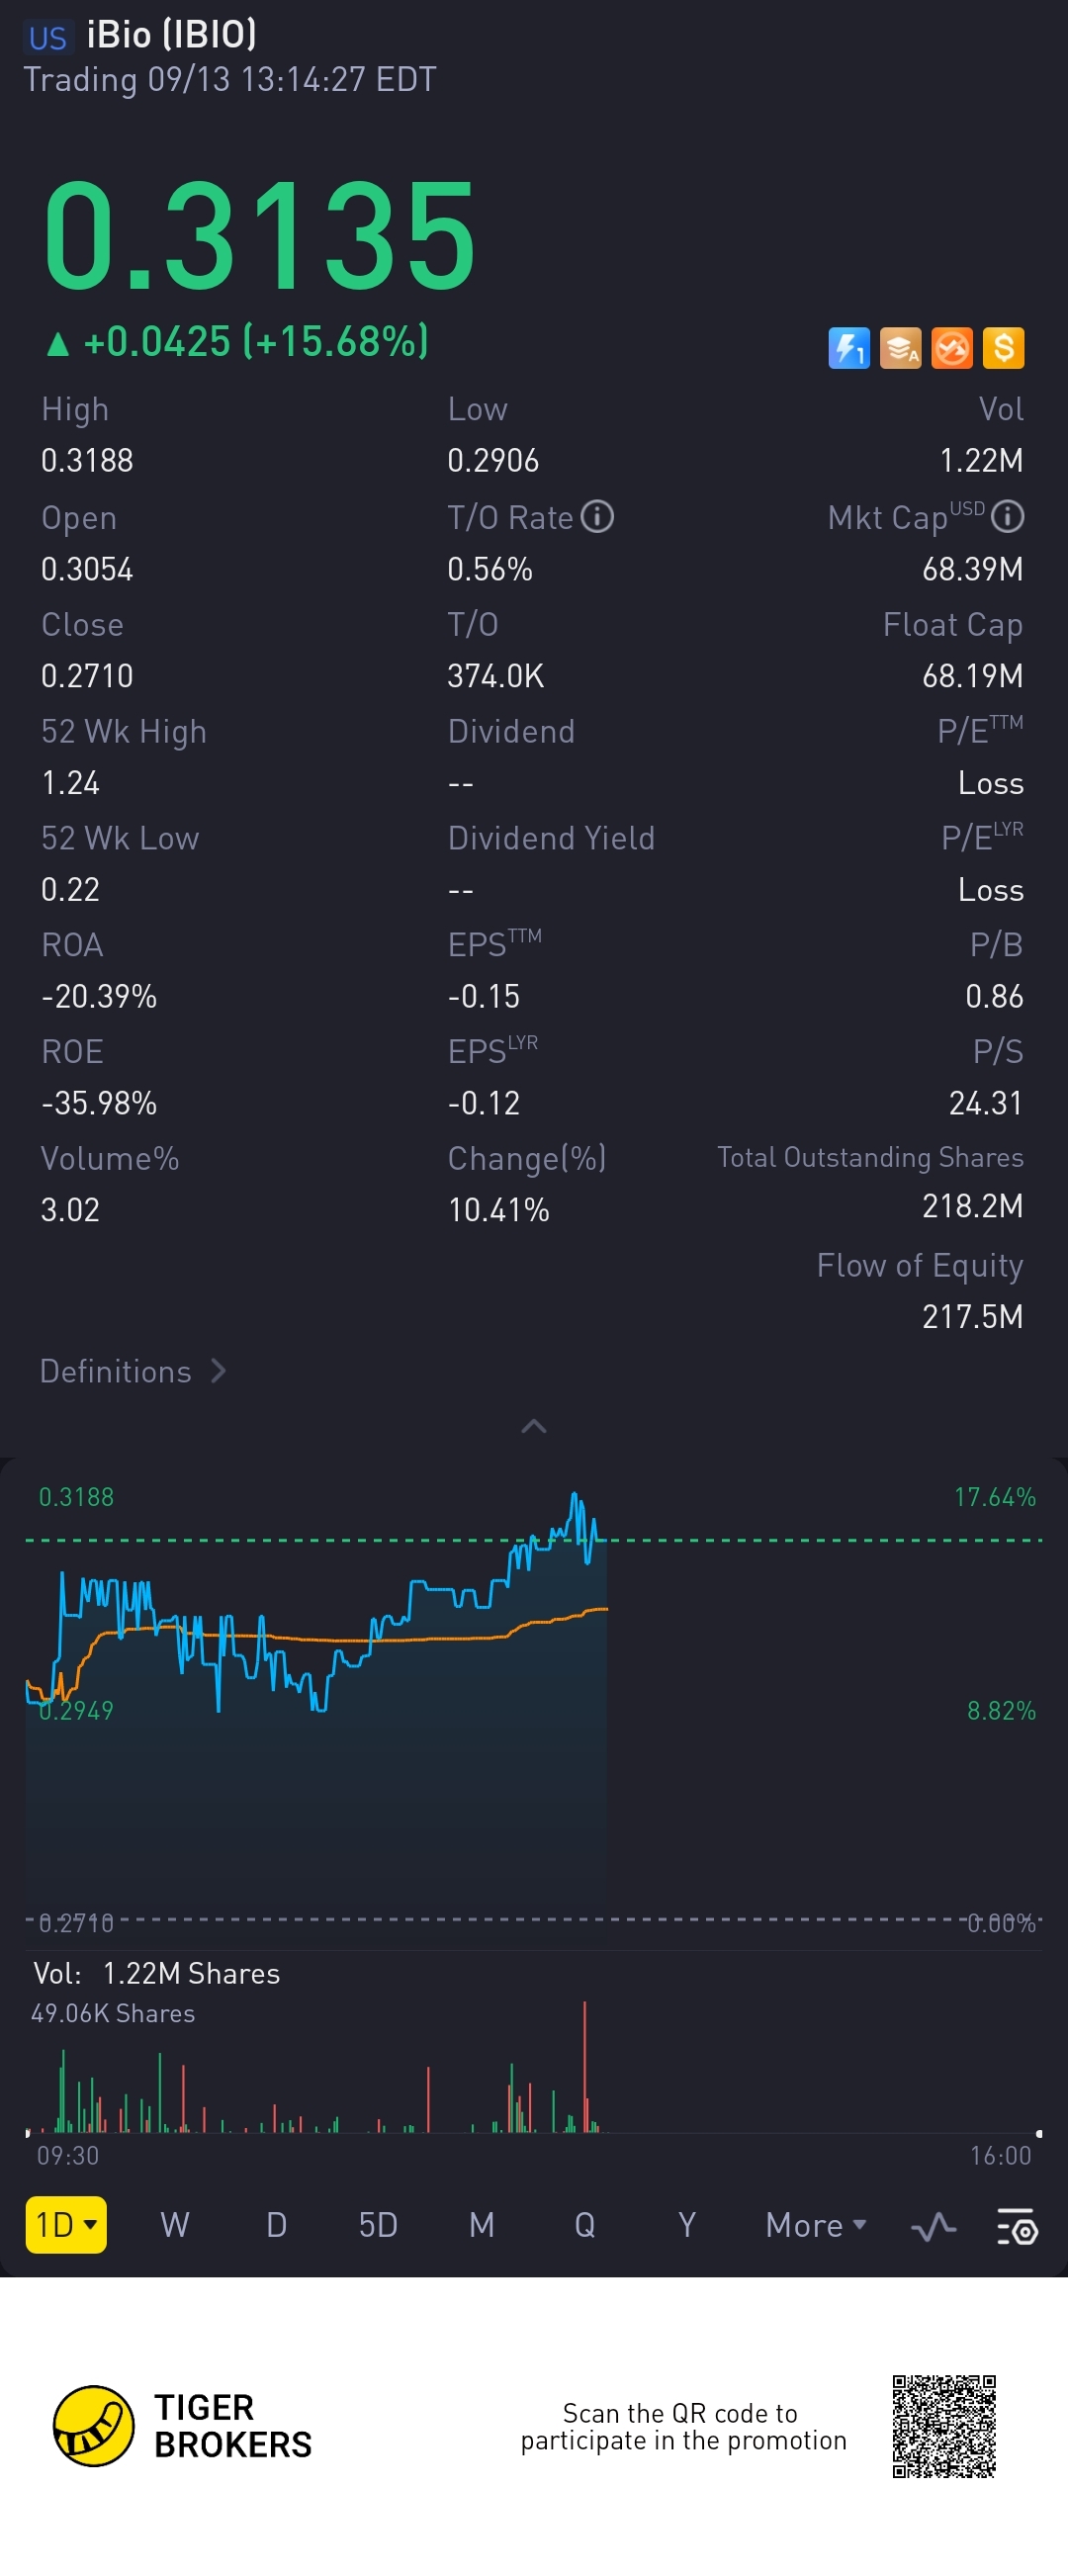
Task: Tap the yellow dollar sign badge
Action: pos(1003,348)
